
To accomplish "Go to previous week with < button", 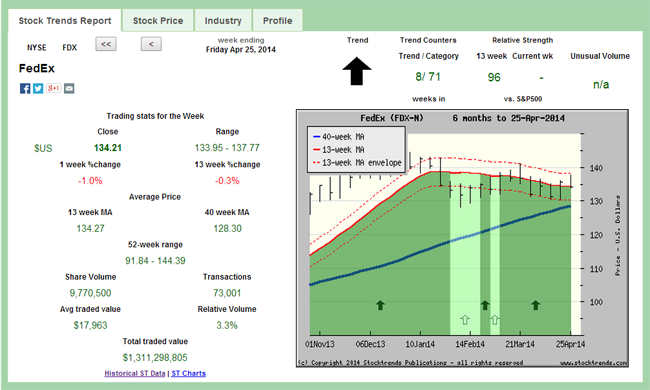I will click(151, 44).
